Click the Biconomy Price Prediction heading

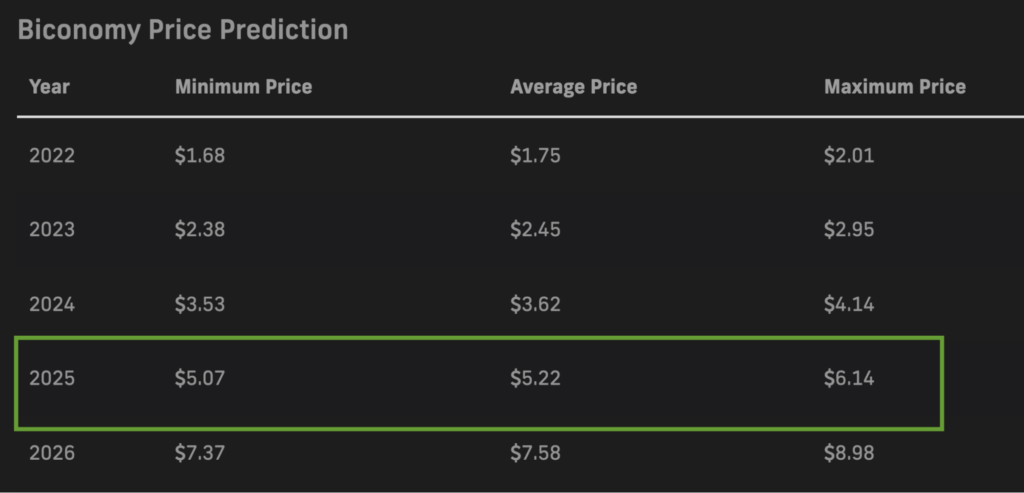(x=183, y=30)
